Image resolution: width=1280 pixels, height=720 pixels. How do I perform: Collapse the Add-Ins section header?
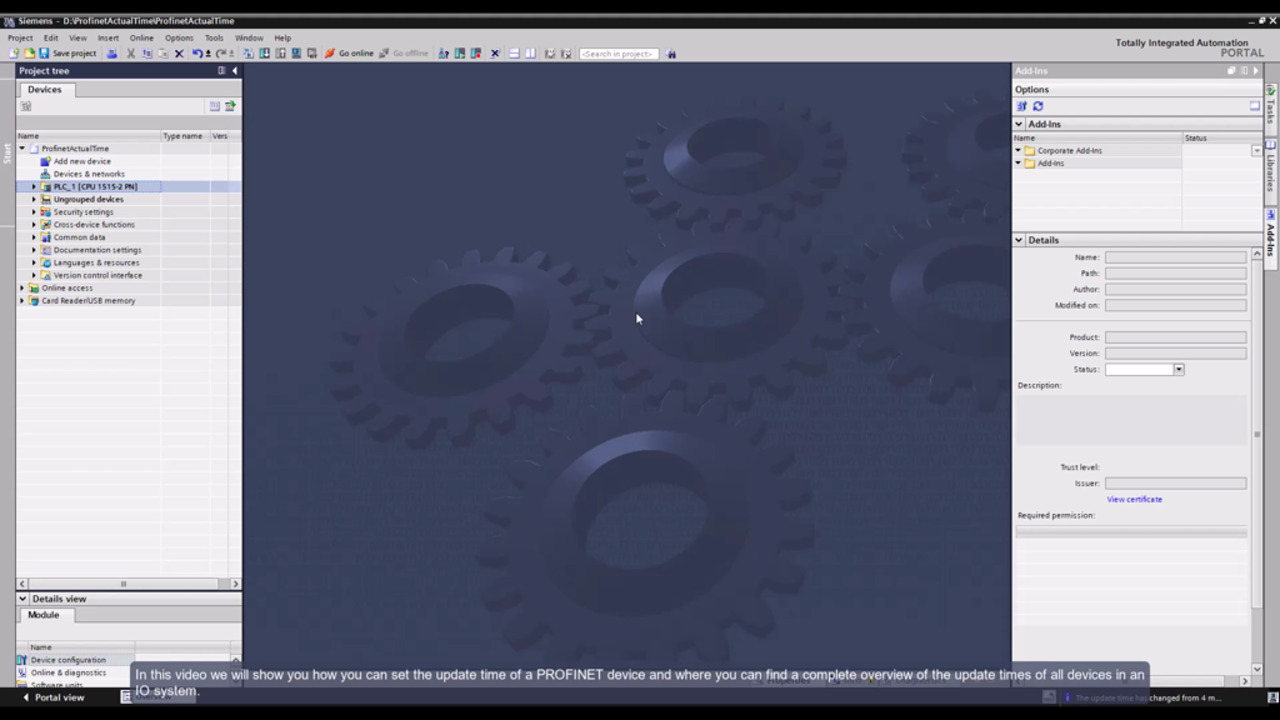pyautogui.click(x=1019, y=124)
